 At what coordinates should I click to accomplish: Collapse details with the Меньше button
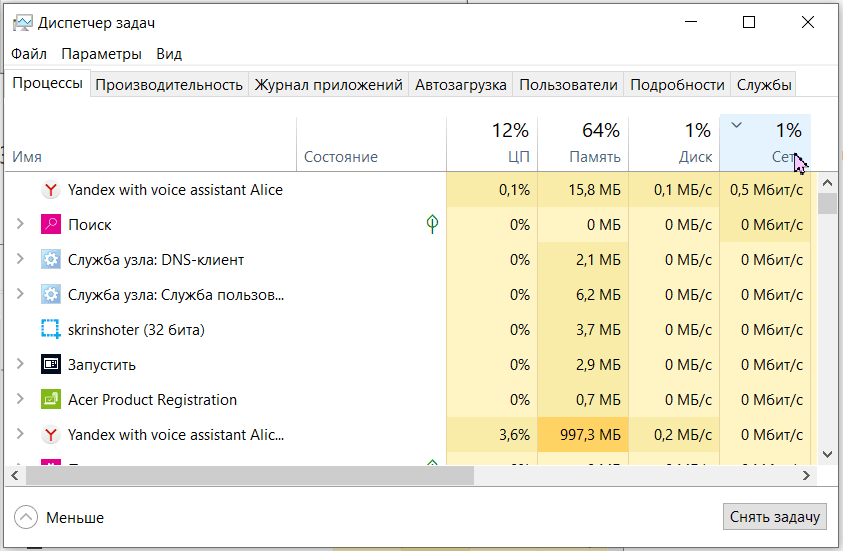[60, 517]
